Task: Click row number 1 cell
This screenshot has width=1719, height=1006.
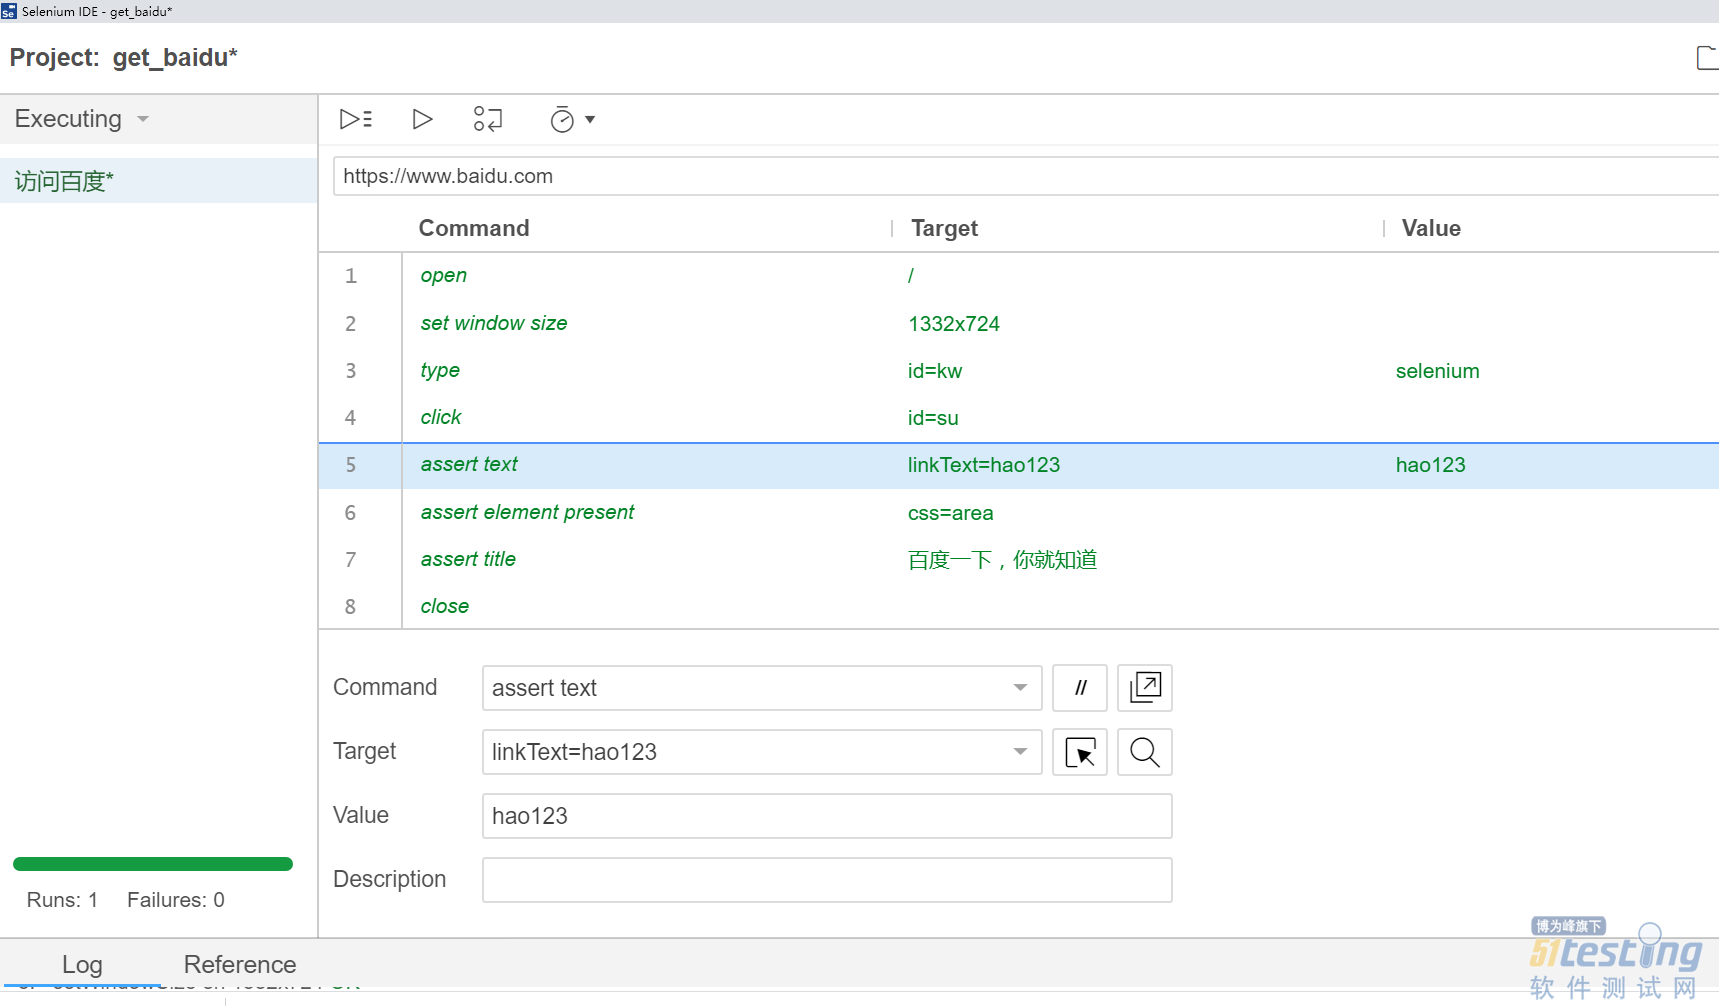Action: (350, 276)
